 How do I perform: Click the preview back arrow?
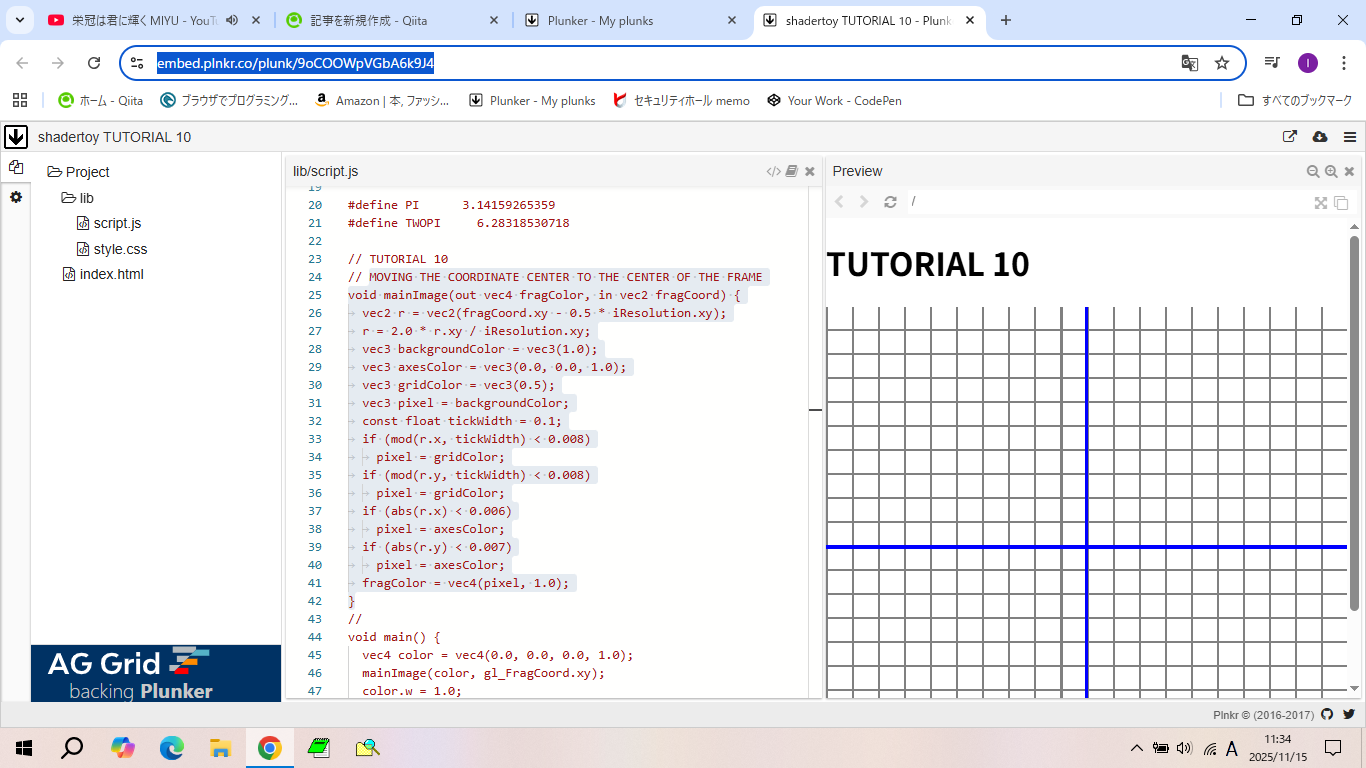[x=839, y=202]
